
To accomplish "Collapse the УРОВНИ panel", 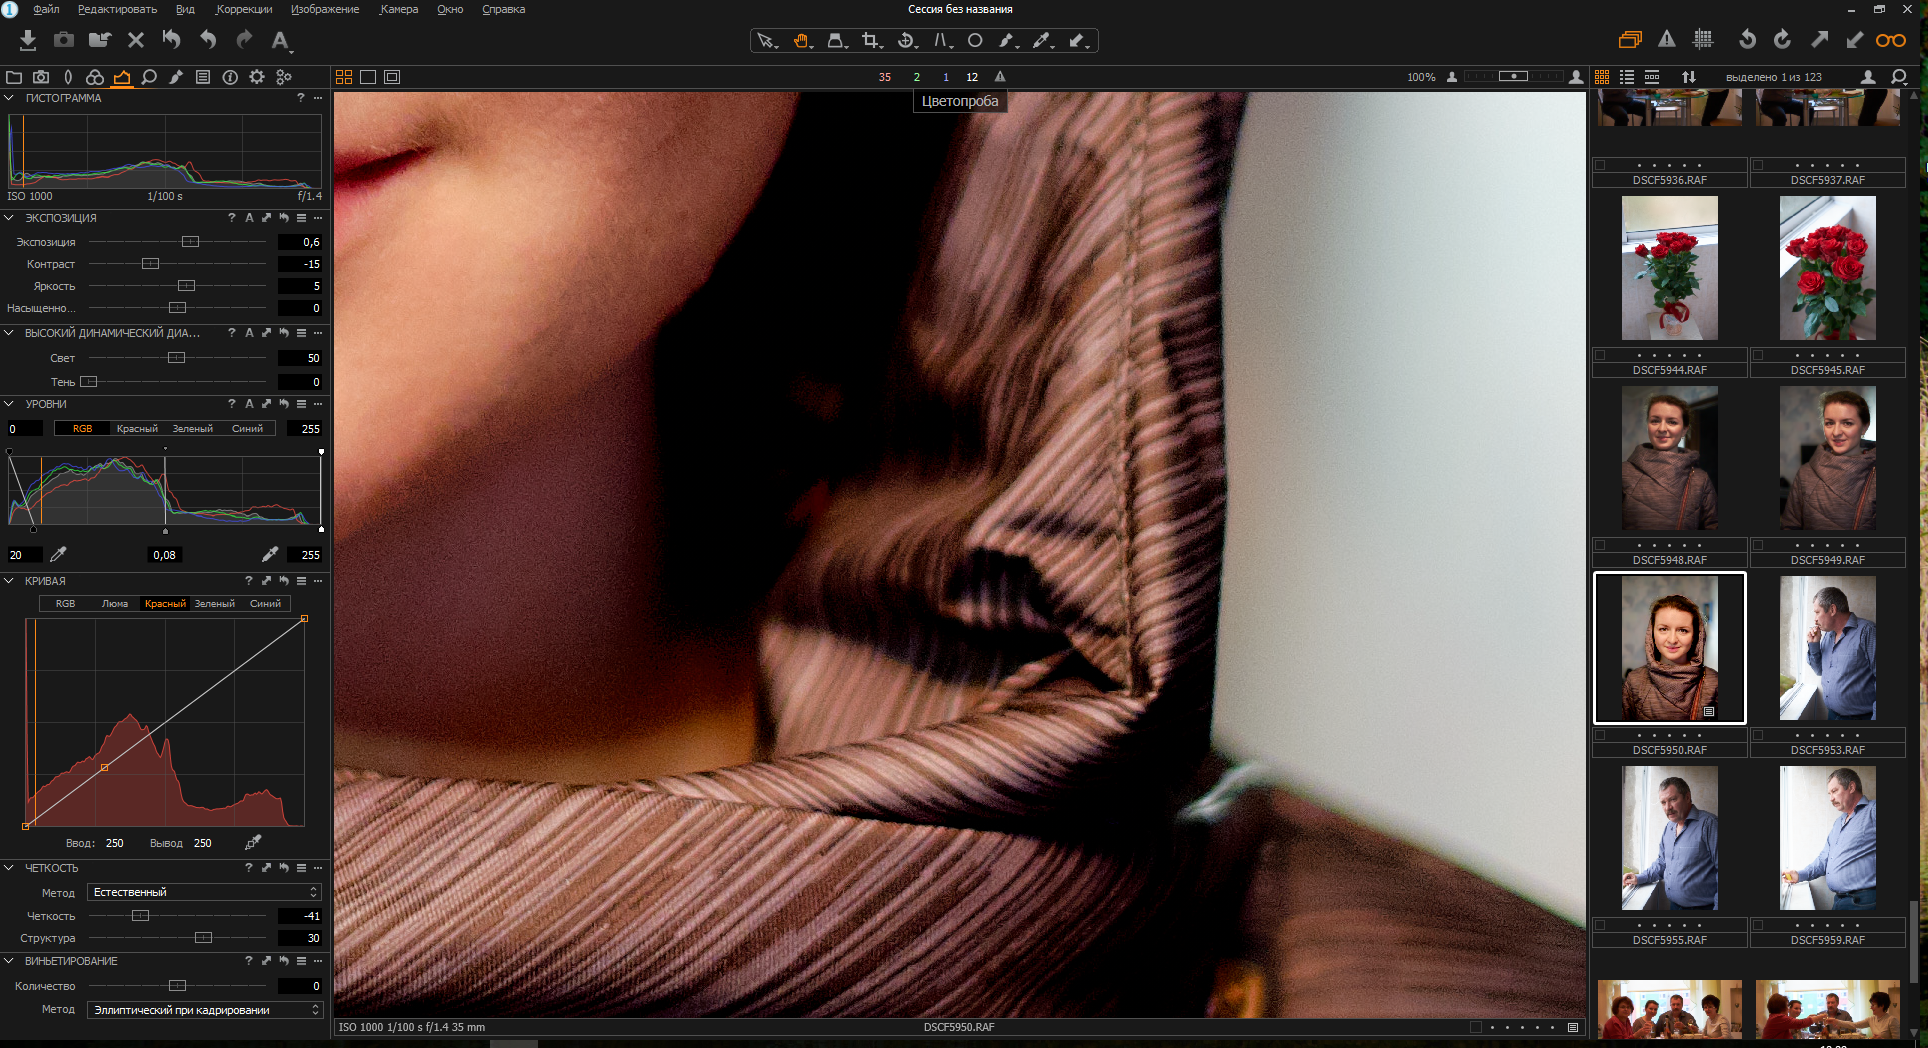I will pyautogui.click(x=9, y=404).
